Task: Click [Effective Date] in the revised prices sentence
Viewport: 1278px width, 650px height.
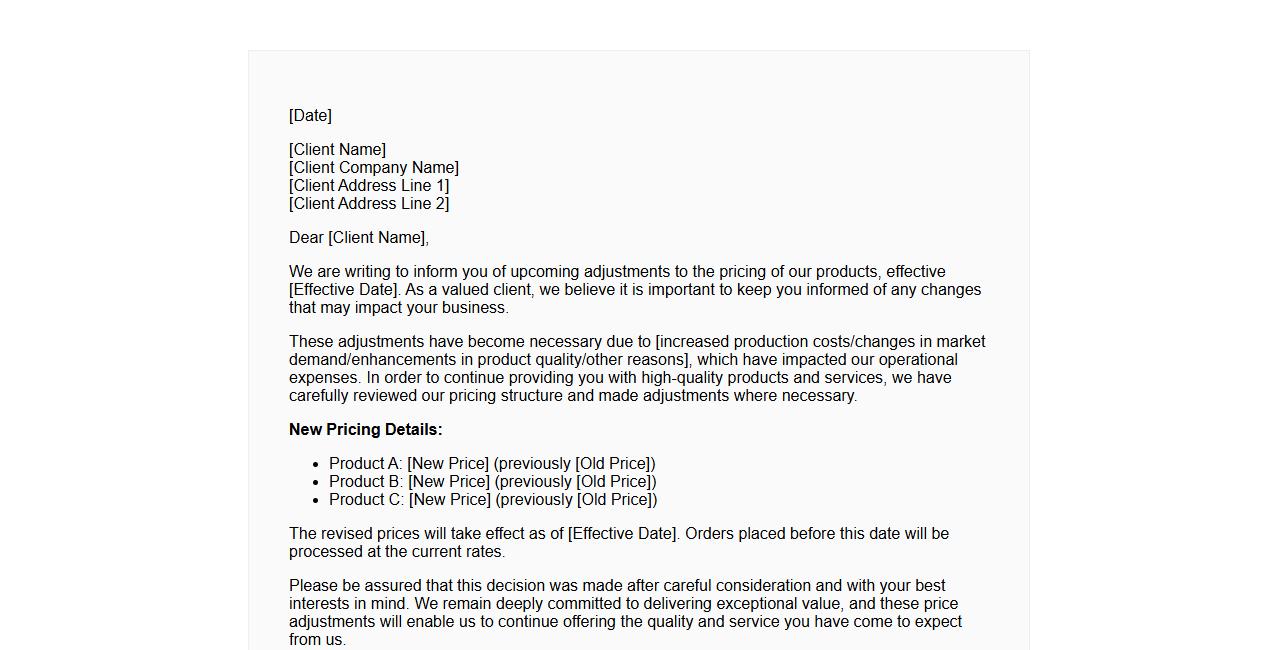Action: point(623,534)
